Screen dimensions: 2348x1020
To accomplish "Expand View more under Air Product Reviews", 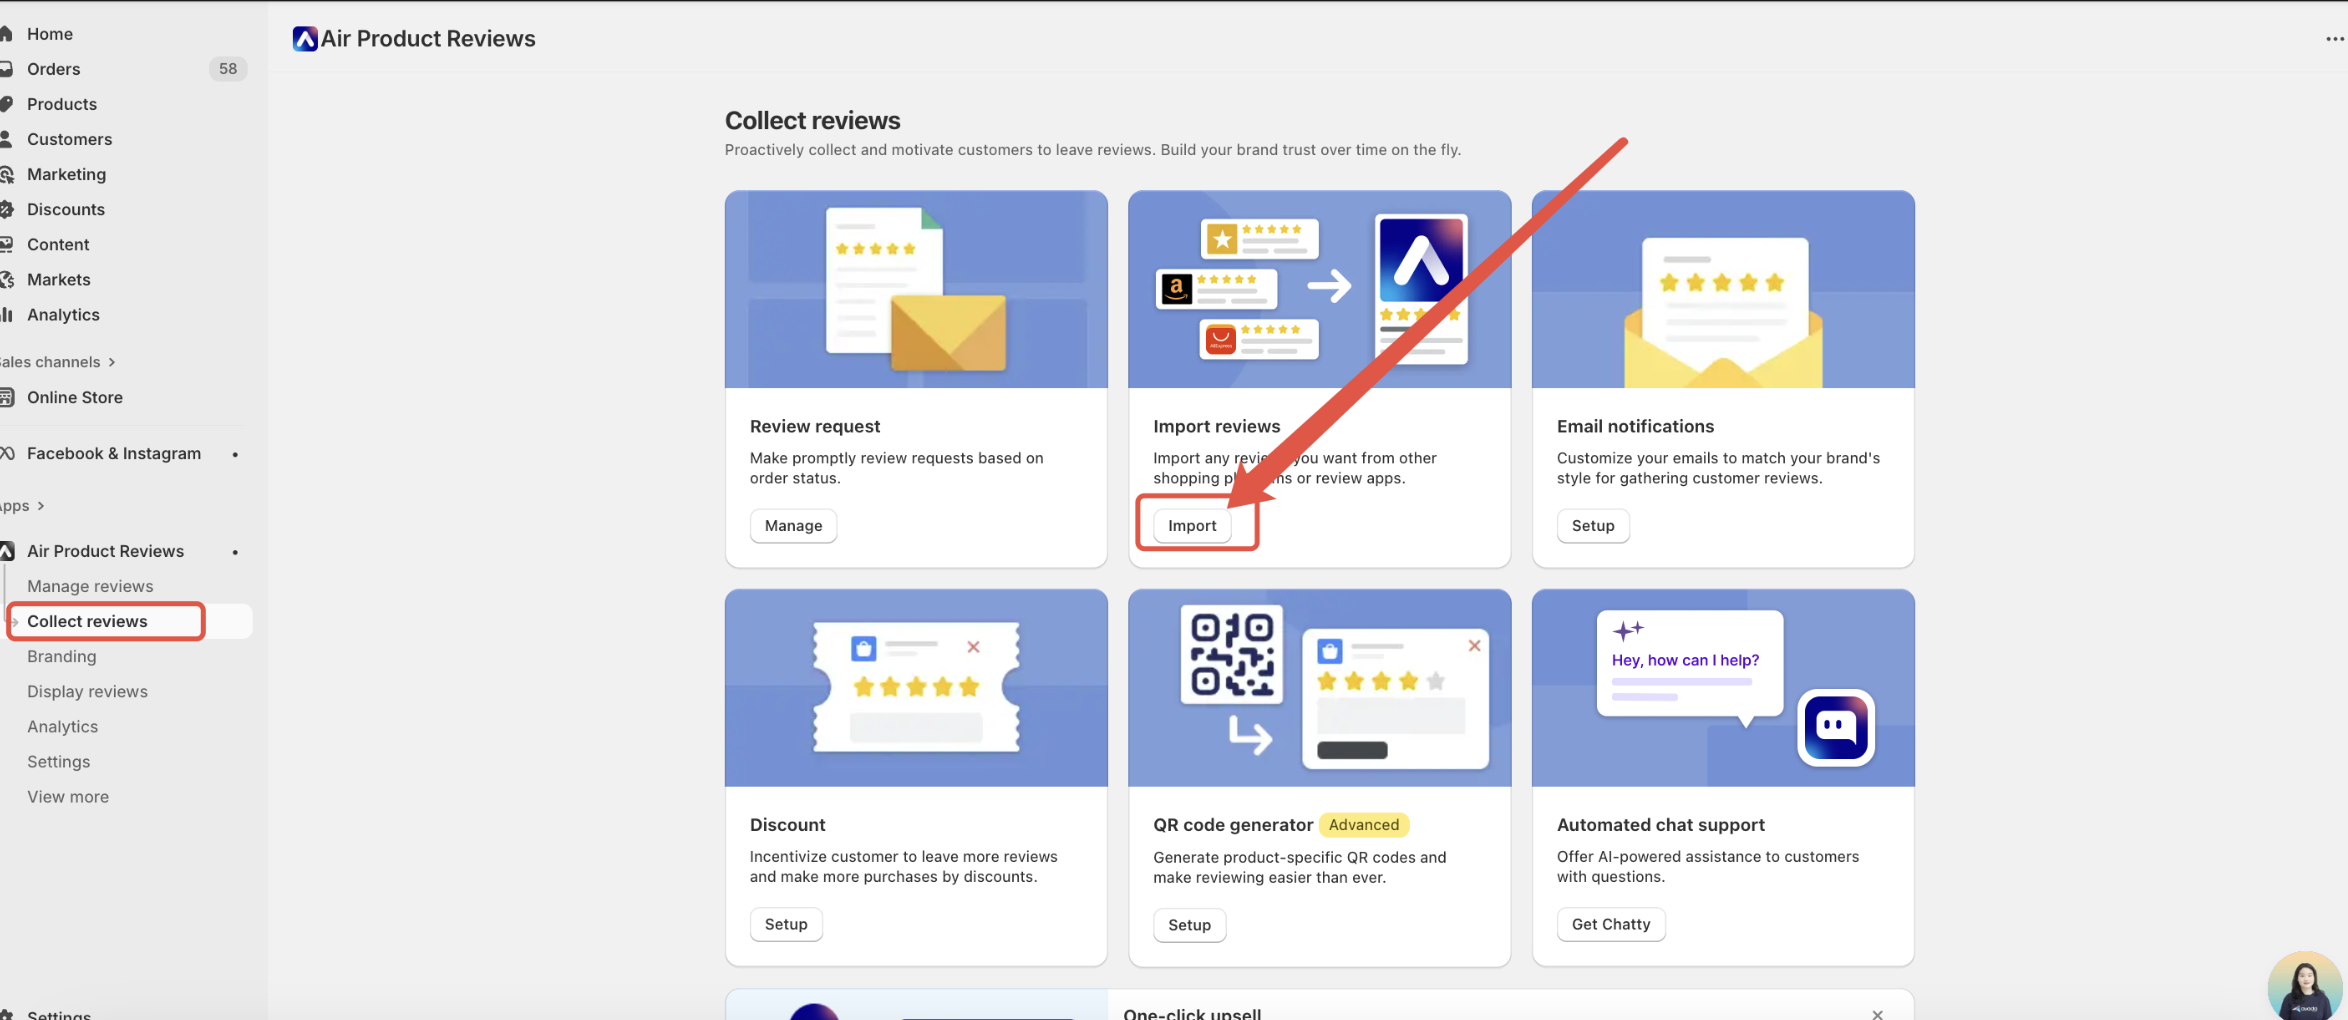I will pyautogui.click(x=68, y=797).
